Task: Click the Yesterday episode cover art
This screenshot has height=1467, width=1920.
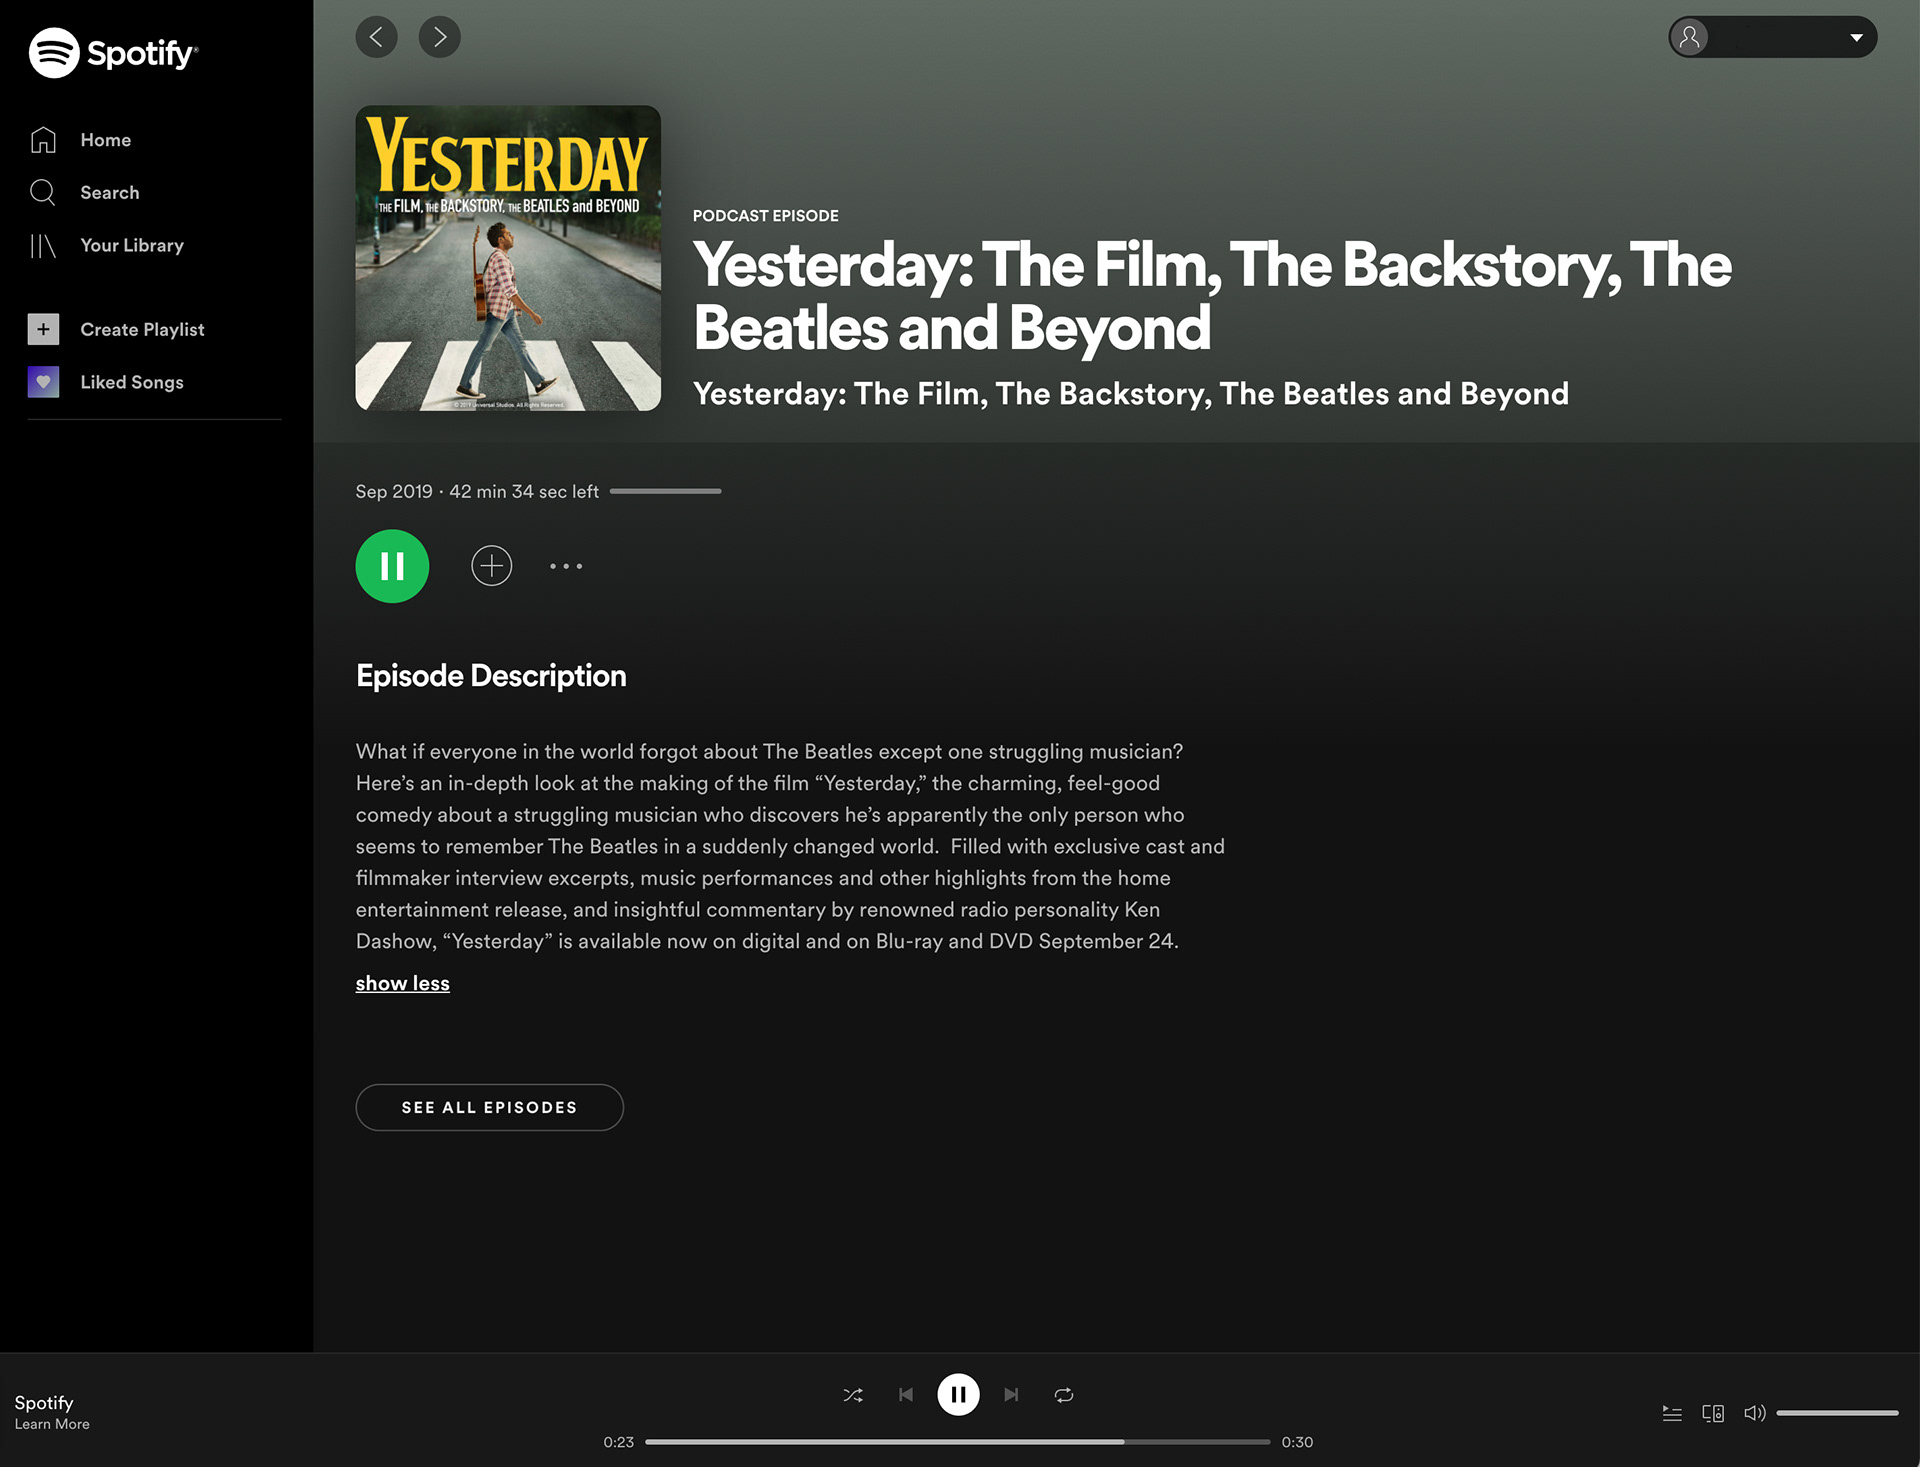Action: 508,258
